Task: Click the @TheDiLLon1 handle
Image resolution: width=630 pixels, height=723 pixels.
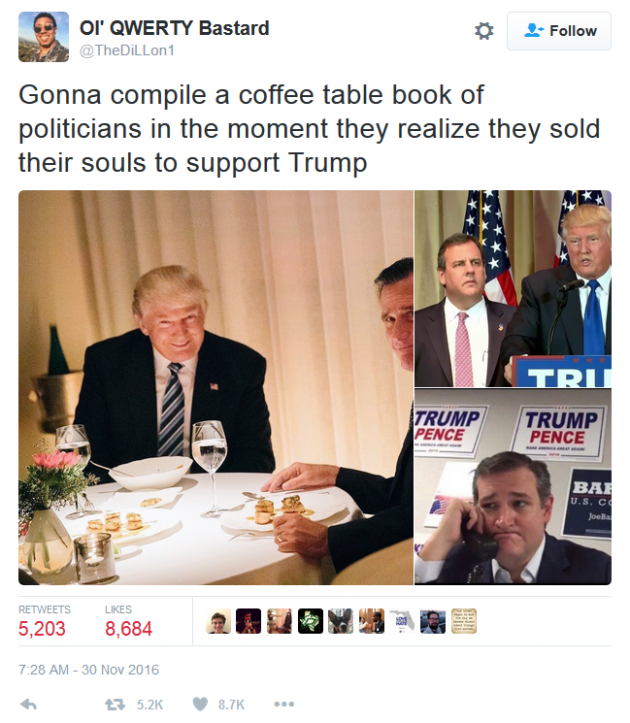Action: (127, 50)
